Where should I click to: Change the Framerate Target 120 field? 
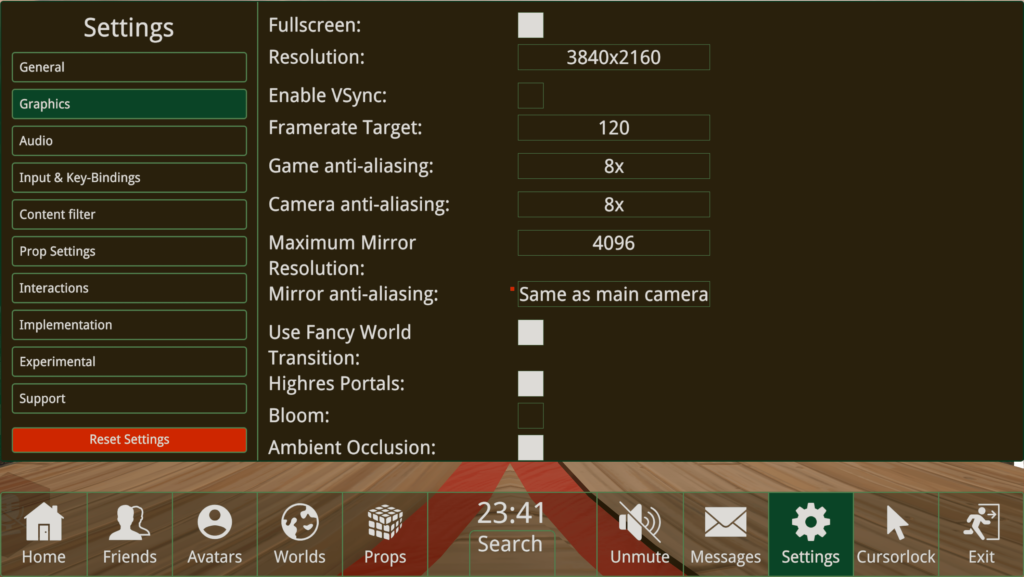click(614, 128)
